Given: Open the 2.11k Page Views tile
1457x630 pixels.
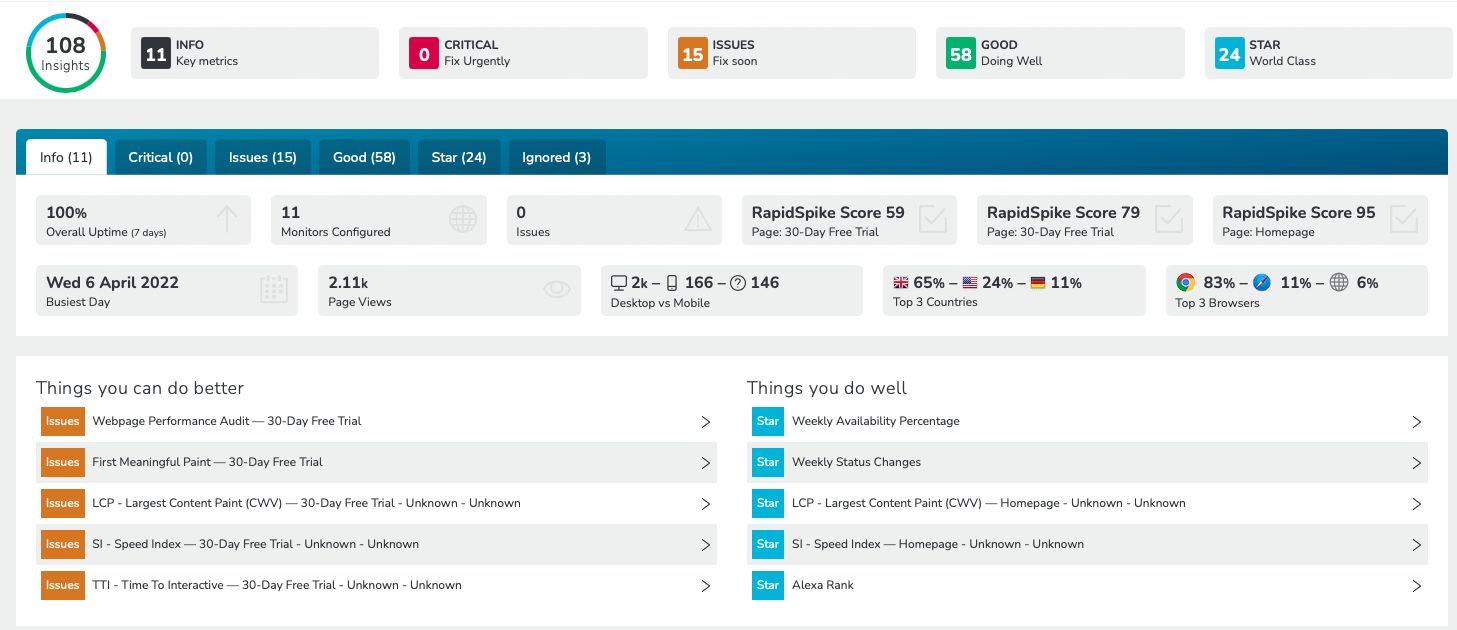Looking at the screenshot, I should pos(449,290).
